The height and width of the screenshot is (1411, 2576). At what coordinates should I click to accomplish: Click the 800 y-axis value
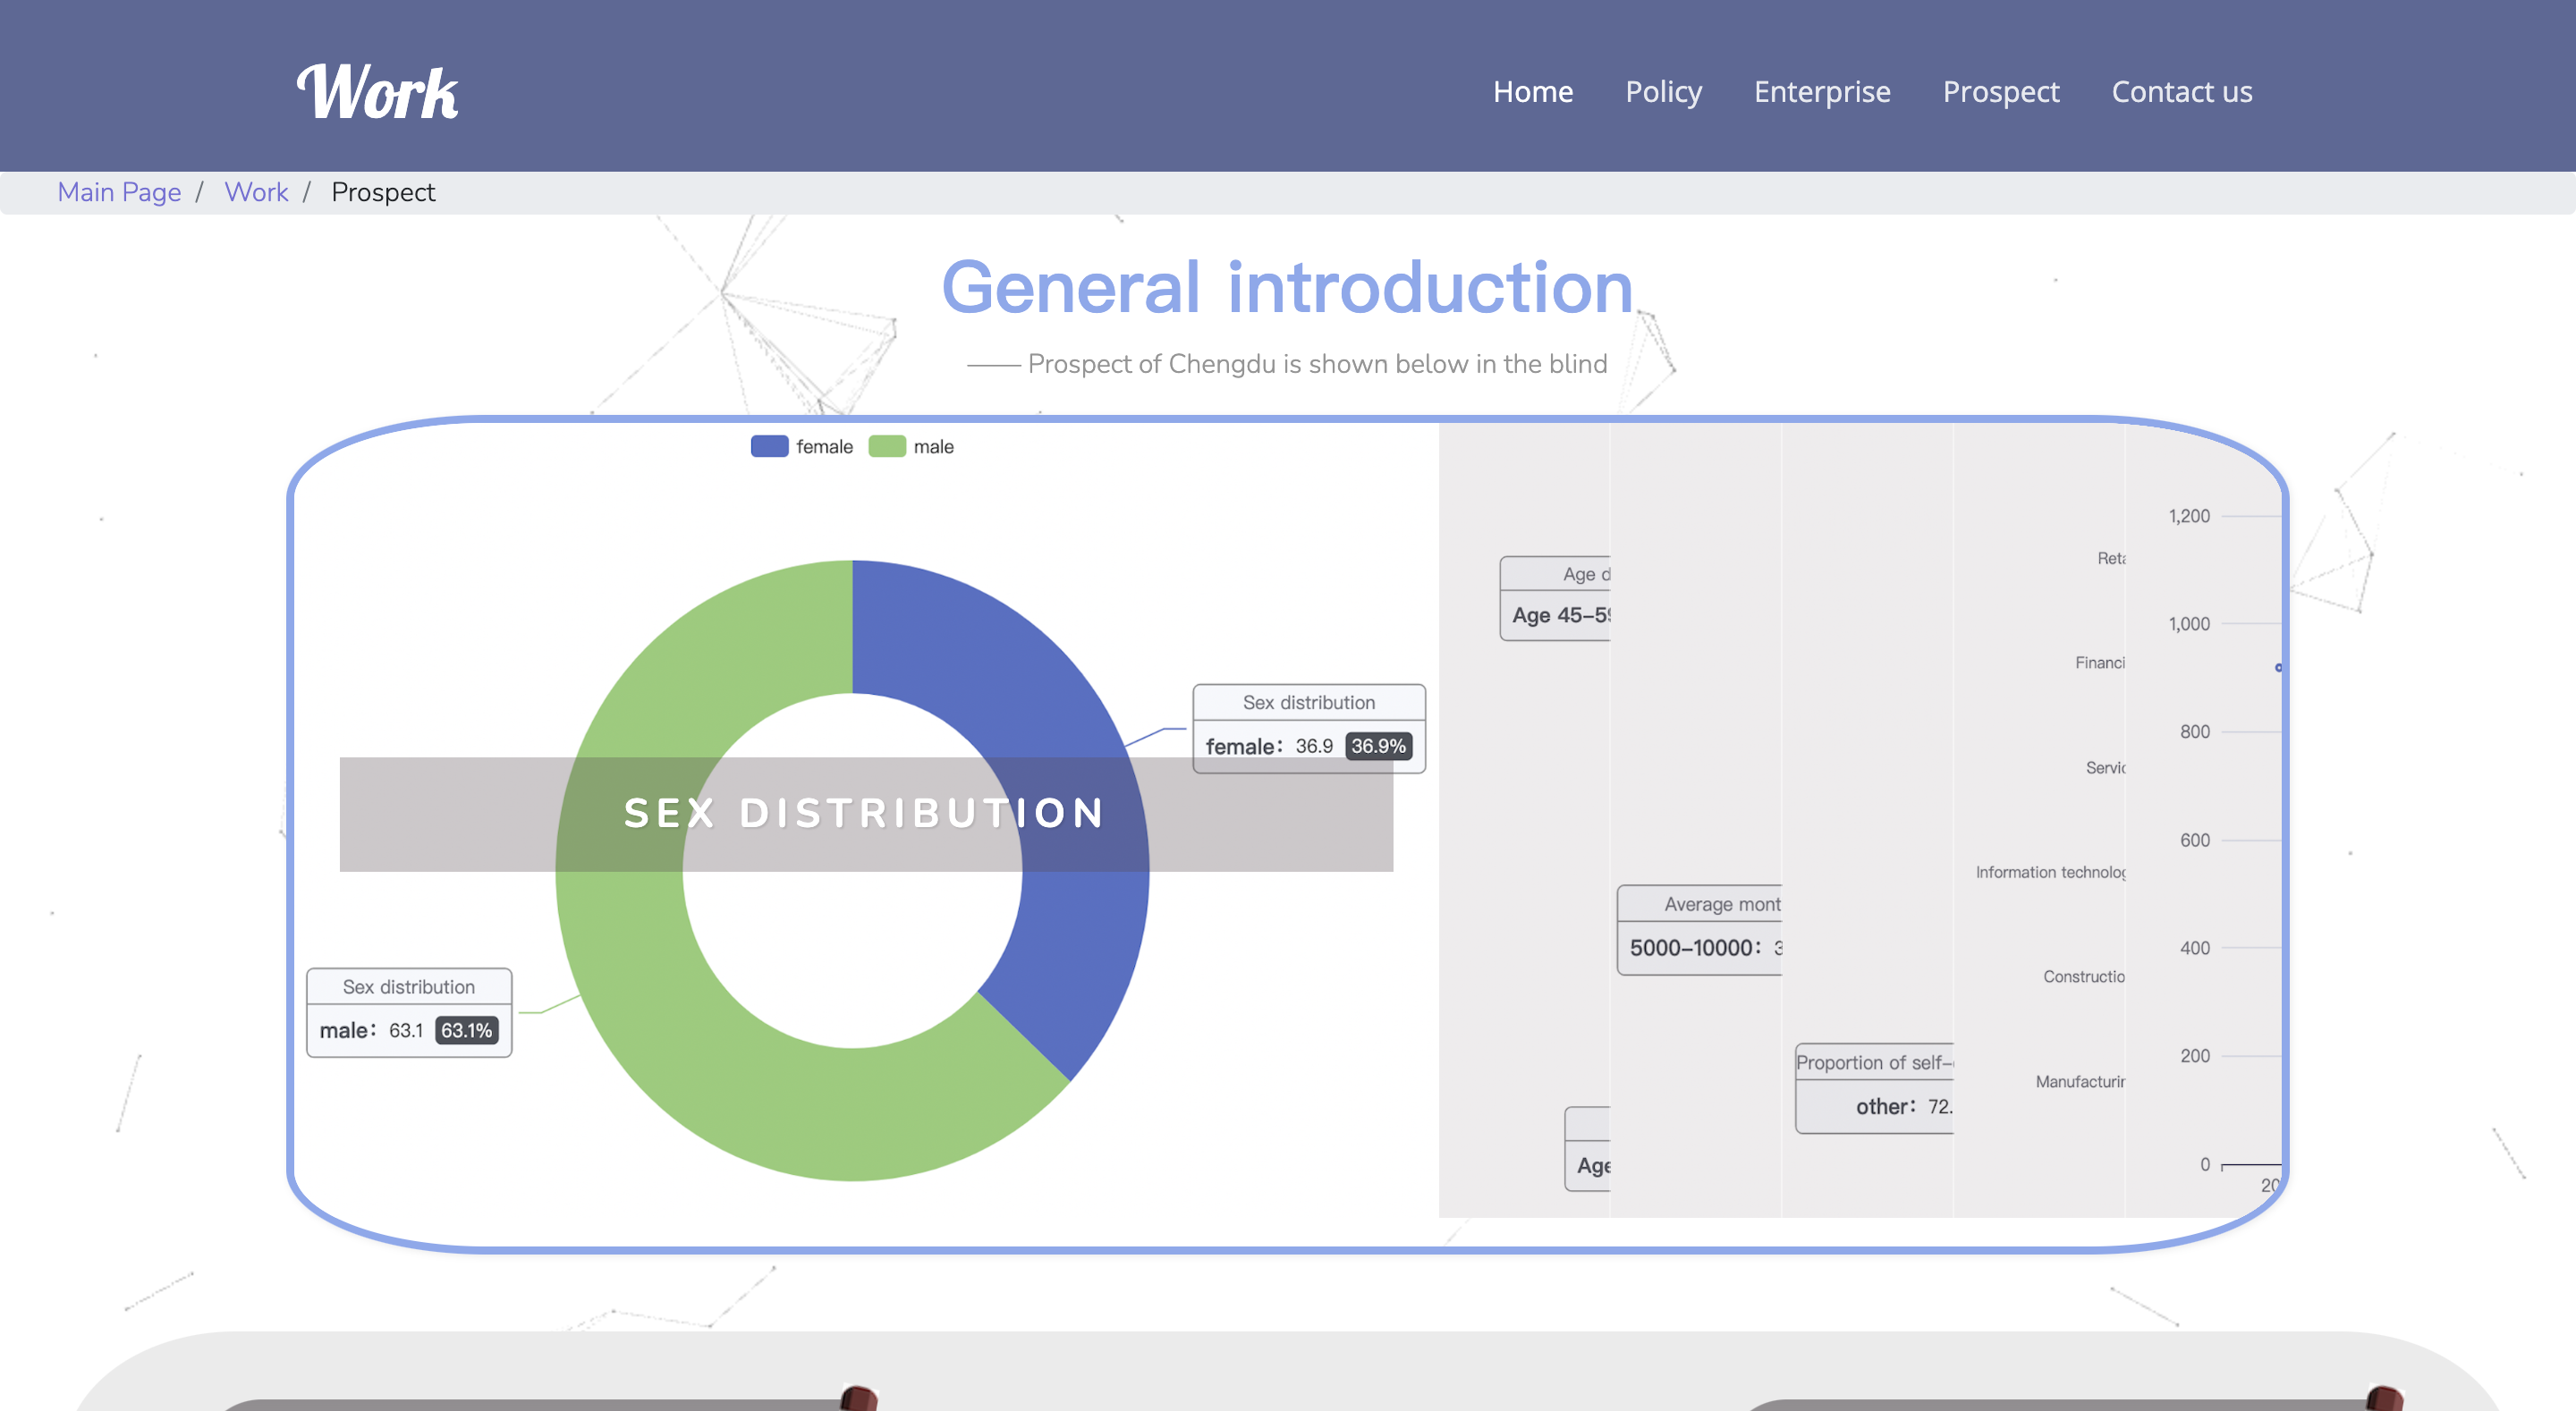point(2195,732)
